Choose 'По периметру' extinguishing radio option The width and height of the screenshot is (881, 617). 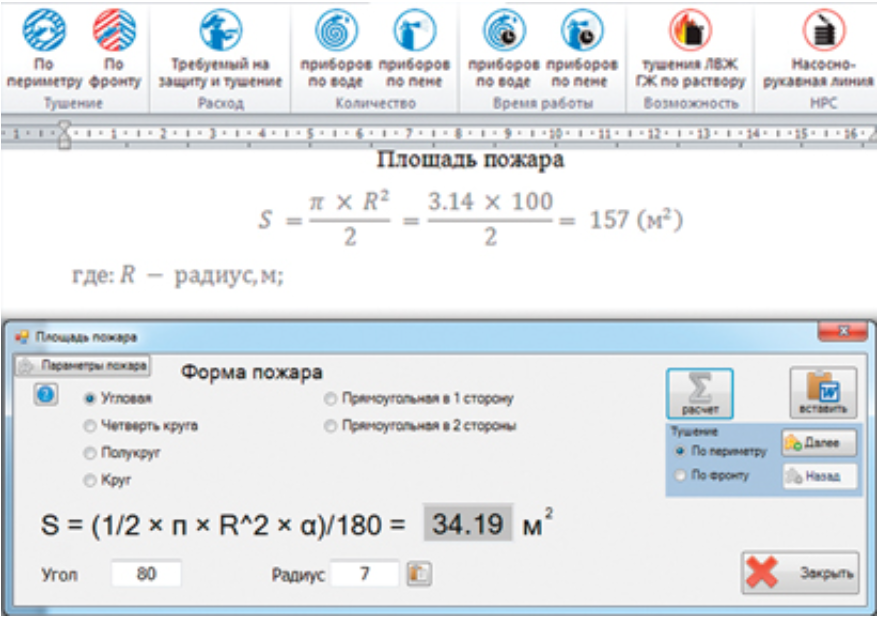coord(721,451)
